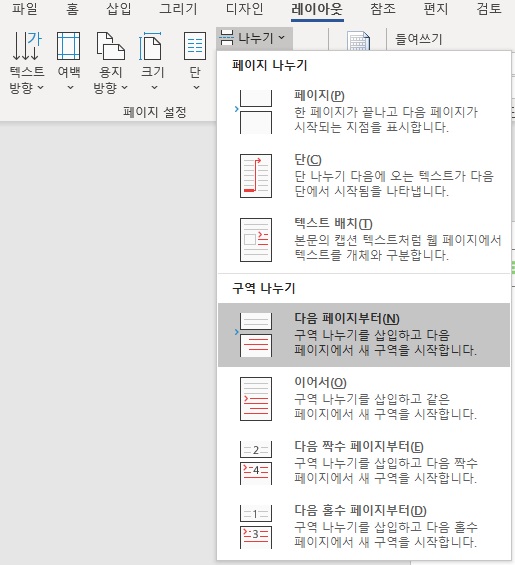Click description '구역 나누기를 삽입하고 같은'
The height and width of the screenshot is (565, 515).
[372, 399]
